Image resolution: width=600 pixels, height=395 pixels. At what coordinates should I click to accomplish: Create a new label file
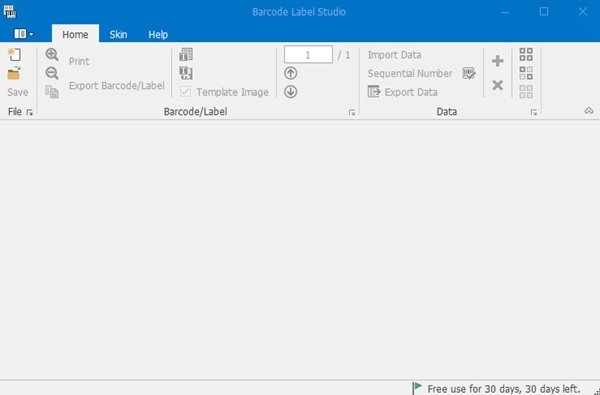coord(14,54)
